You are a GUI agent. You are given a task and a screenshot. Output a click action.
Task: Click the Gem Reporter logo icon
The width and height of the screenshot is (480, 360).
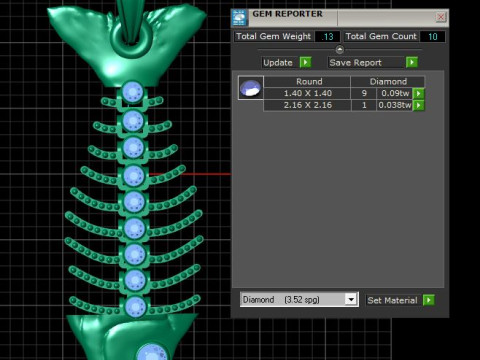(x=240, y=18)
